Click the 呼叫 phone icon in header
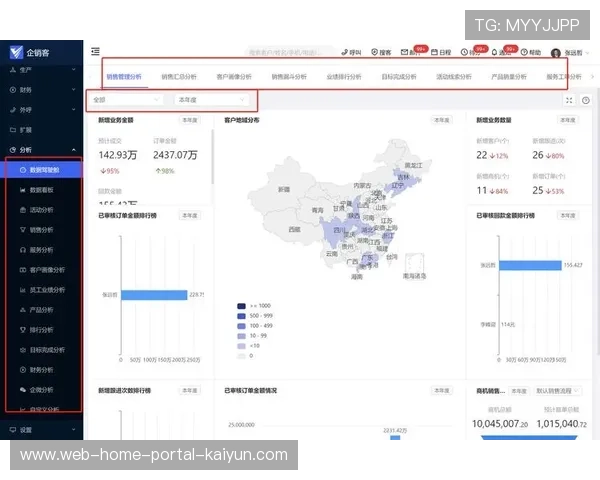Screen dimensions: 600x480 pyautogui.click(x=351, y=51)
